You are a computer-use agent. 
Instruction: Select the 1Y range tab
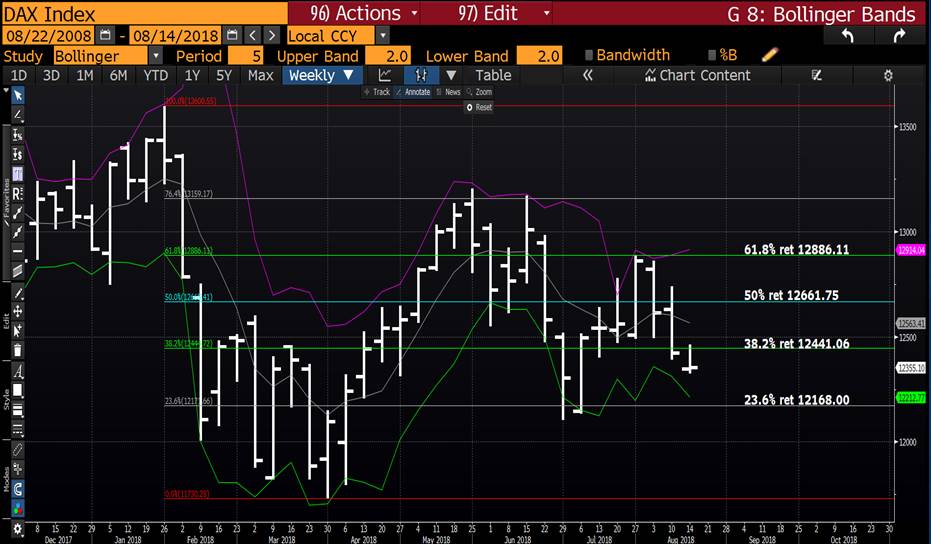[192, 75]
